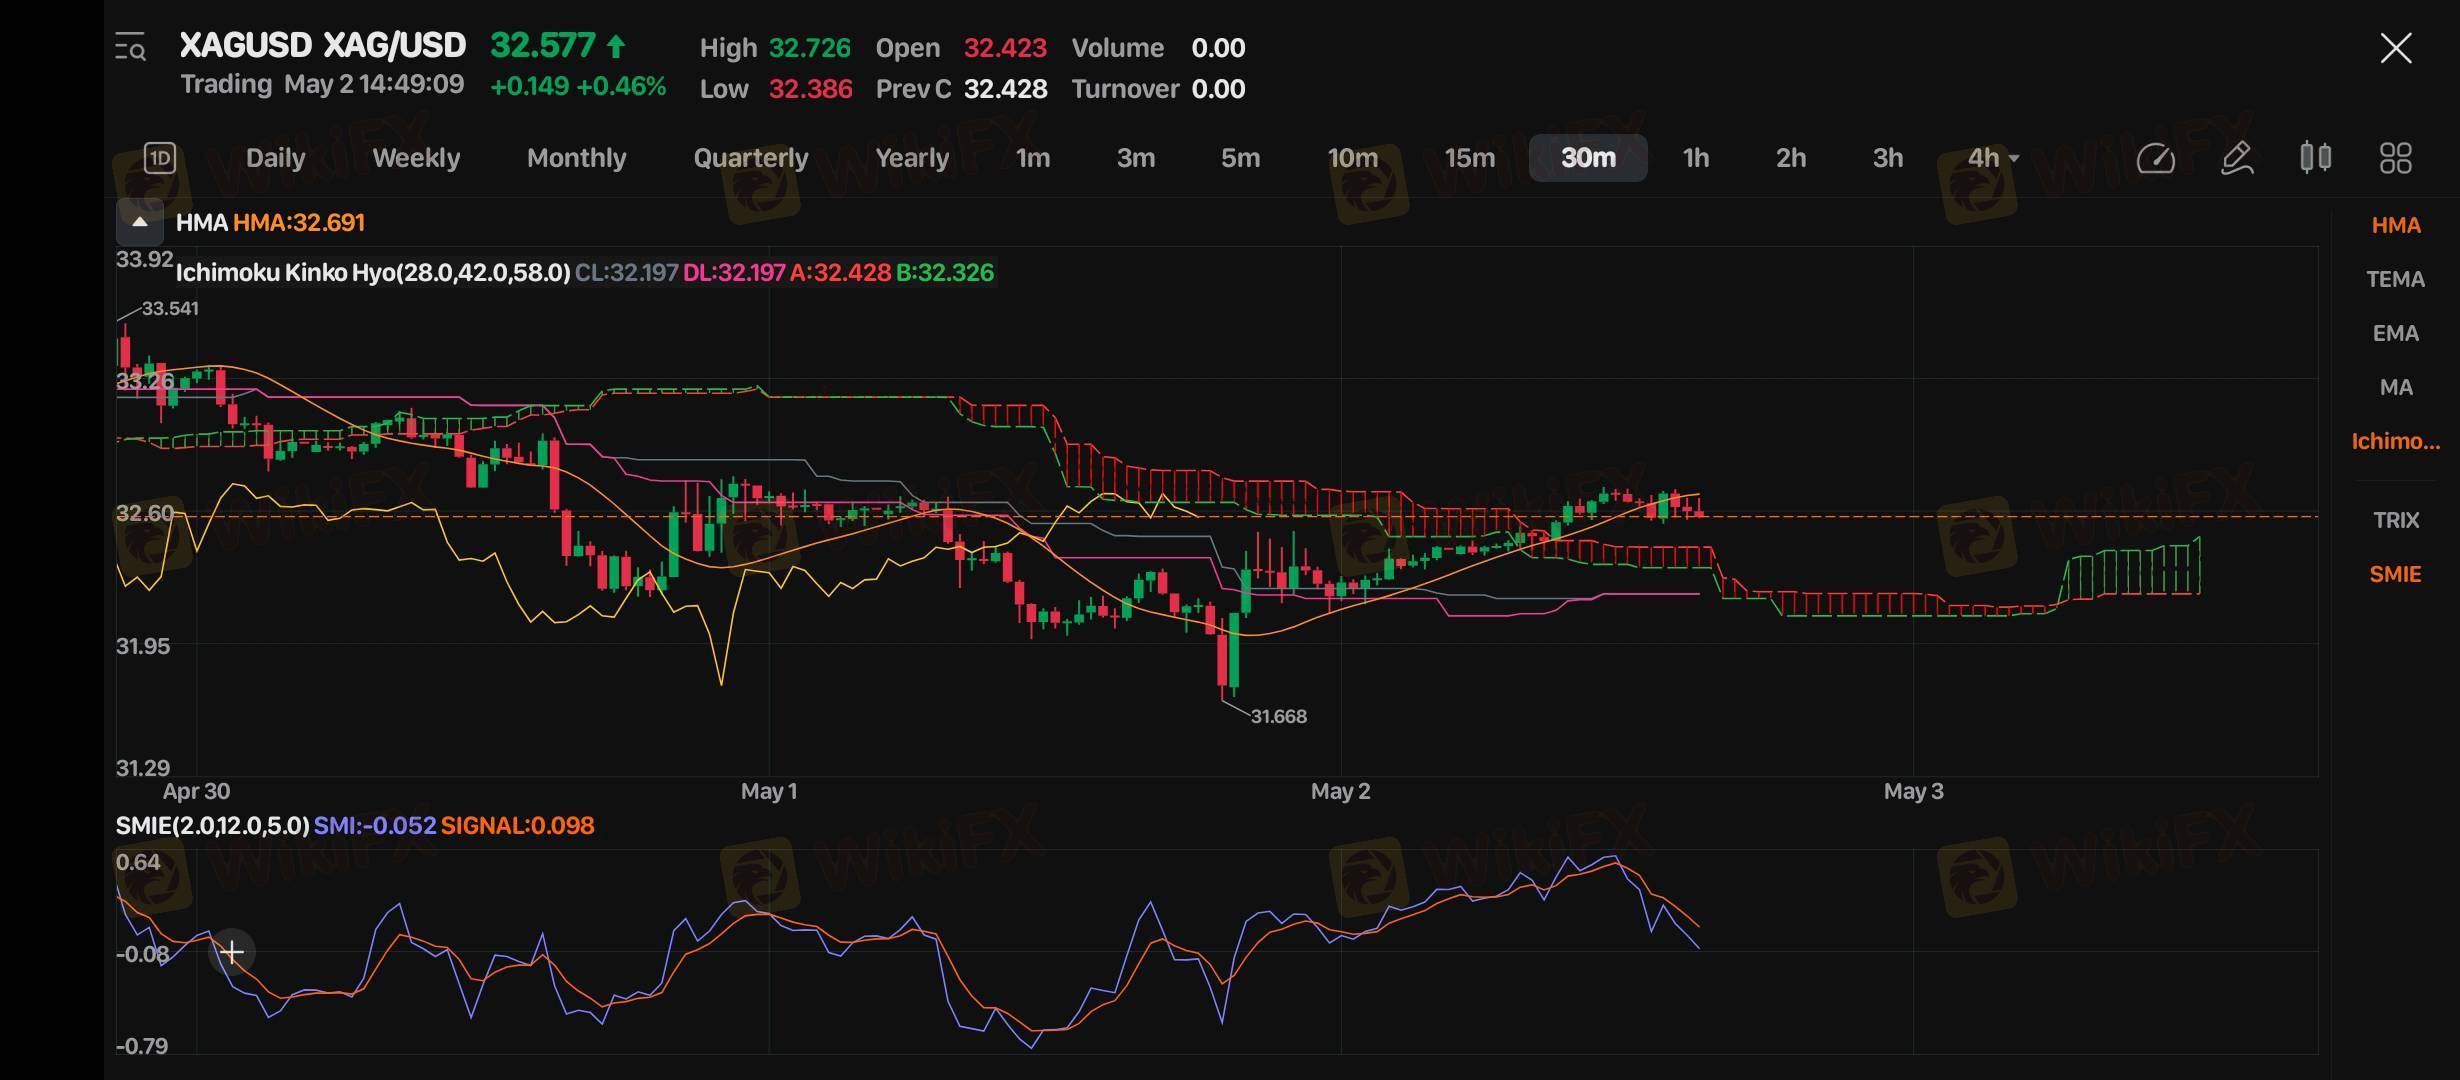Viewport: 2460px width, 1080px height.
Task: Click the SMIE(2.0,12.0,5.0) settings label
Action: [x=212, y=826]
